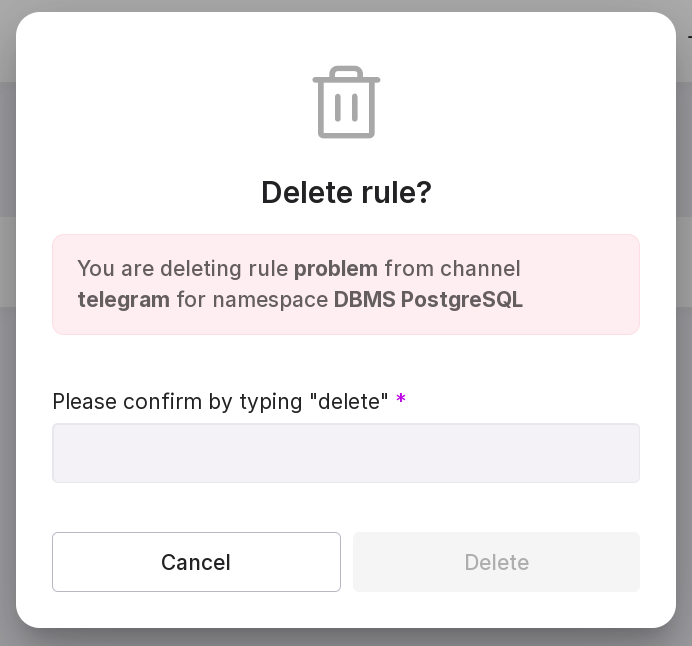Click the "You are deleting rule" text
Screen dimensions: 692x646
click(182, 269)
